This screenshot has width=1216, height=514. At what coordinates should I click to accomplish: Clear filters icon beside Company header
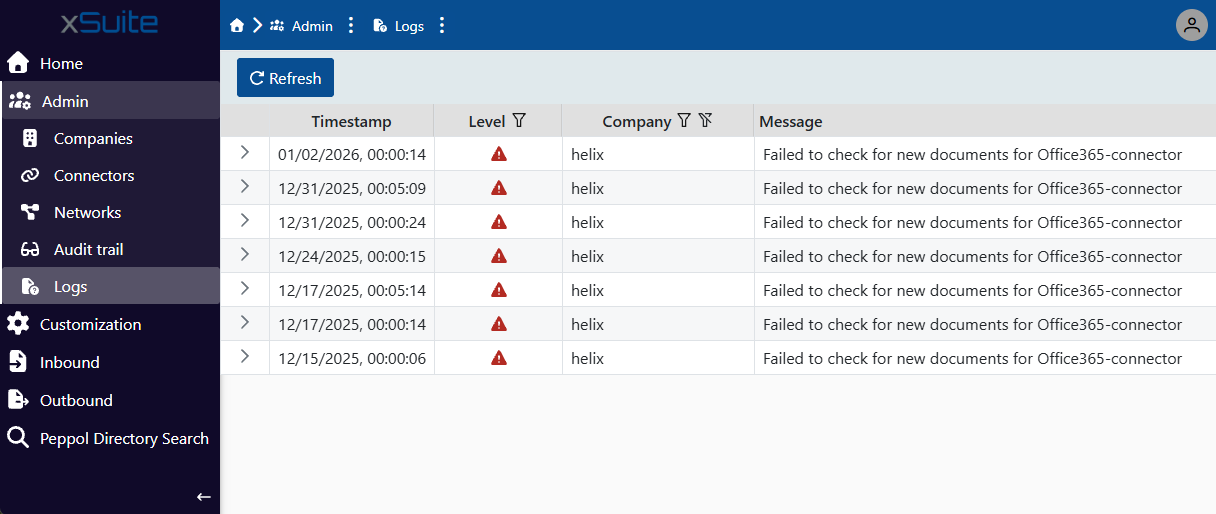click(705, 121)
